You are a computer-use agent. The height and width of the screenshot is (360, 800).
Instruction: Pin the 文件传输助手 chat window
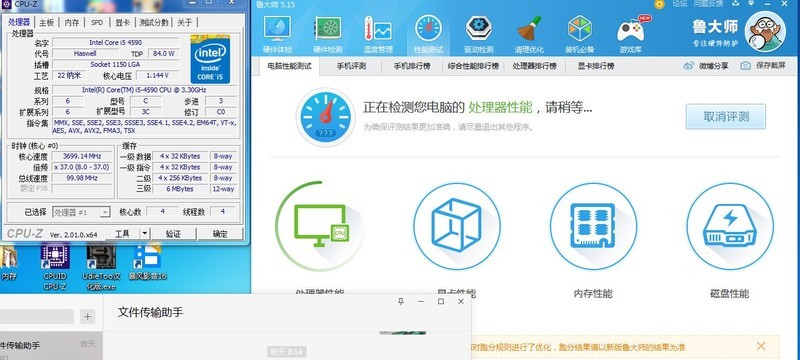(x=401, y=301)
